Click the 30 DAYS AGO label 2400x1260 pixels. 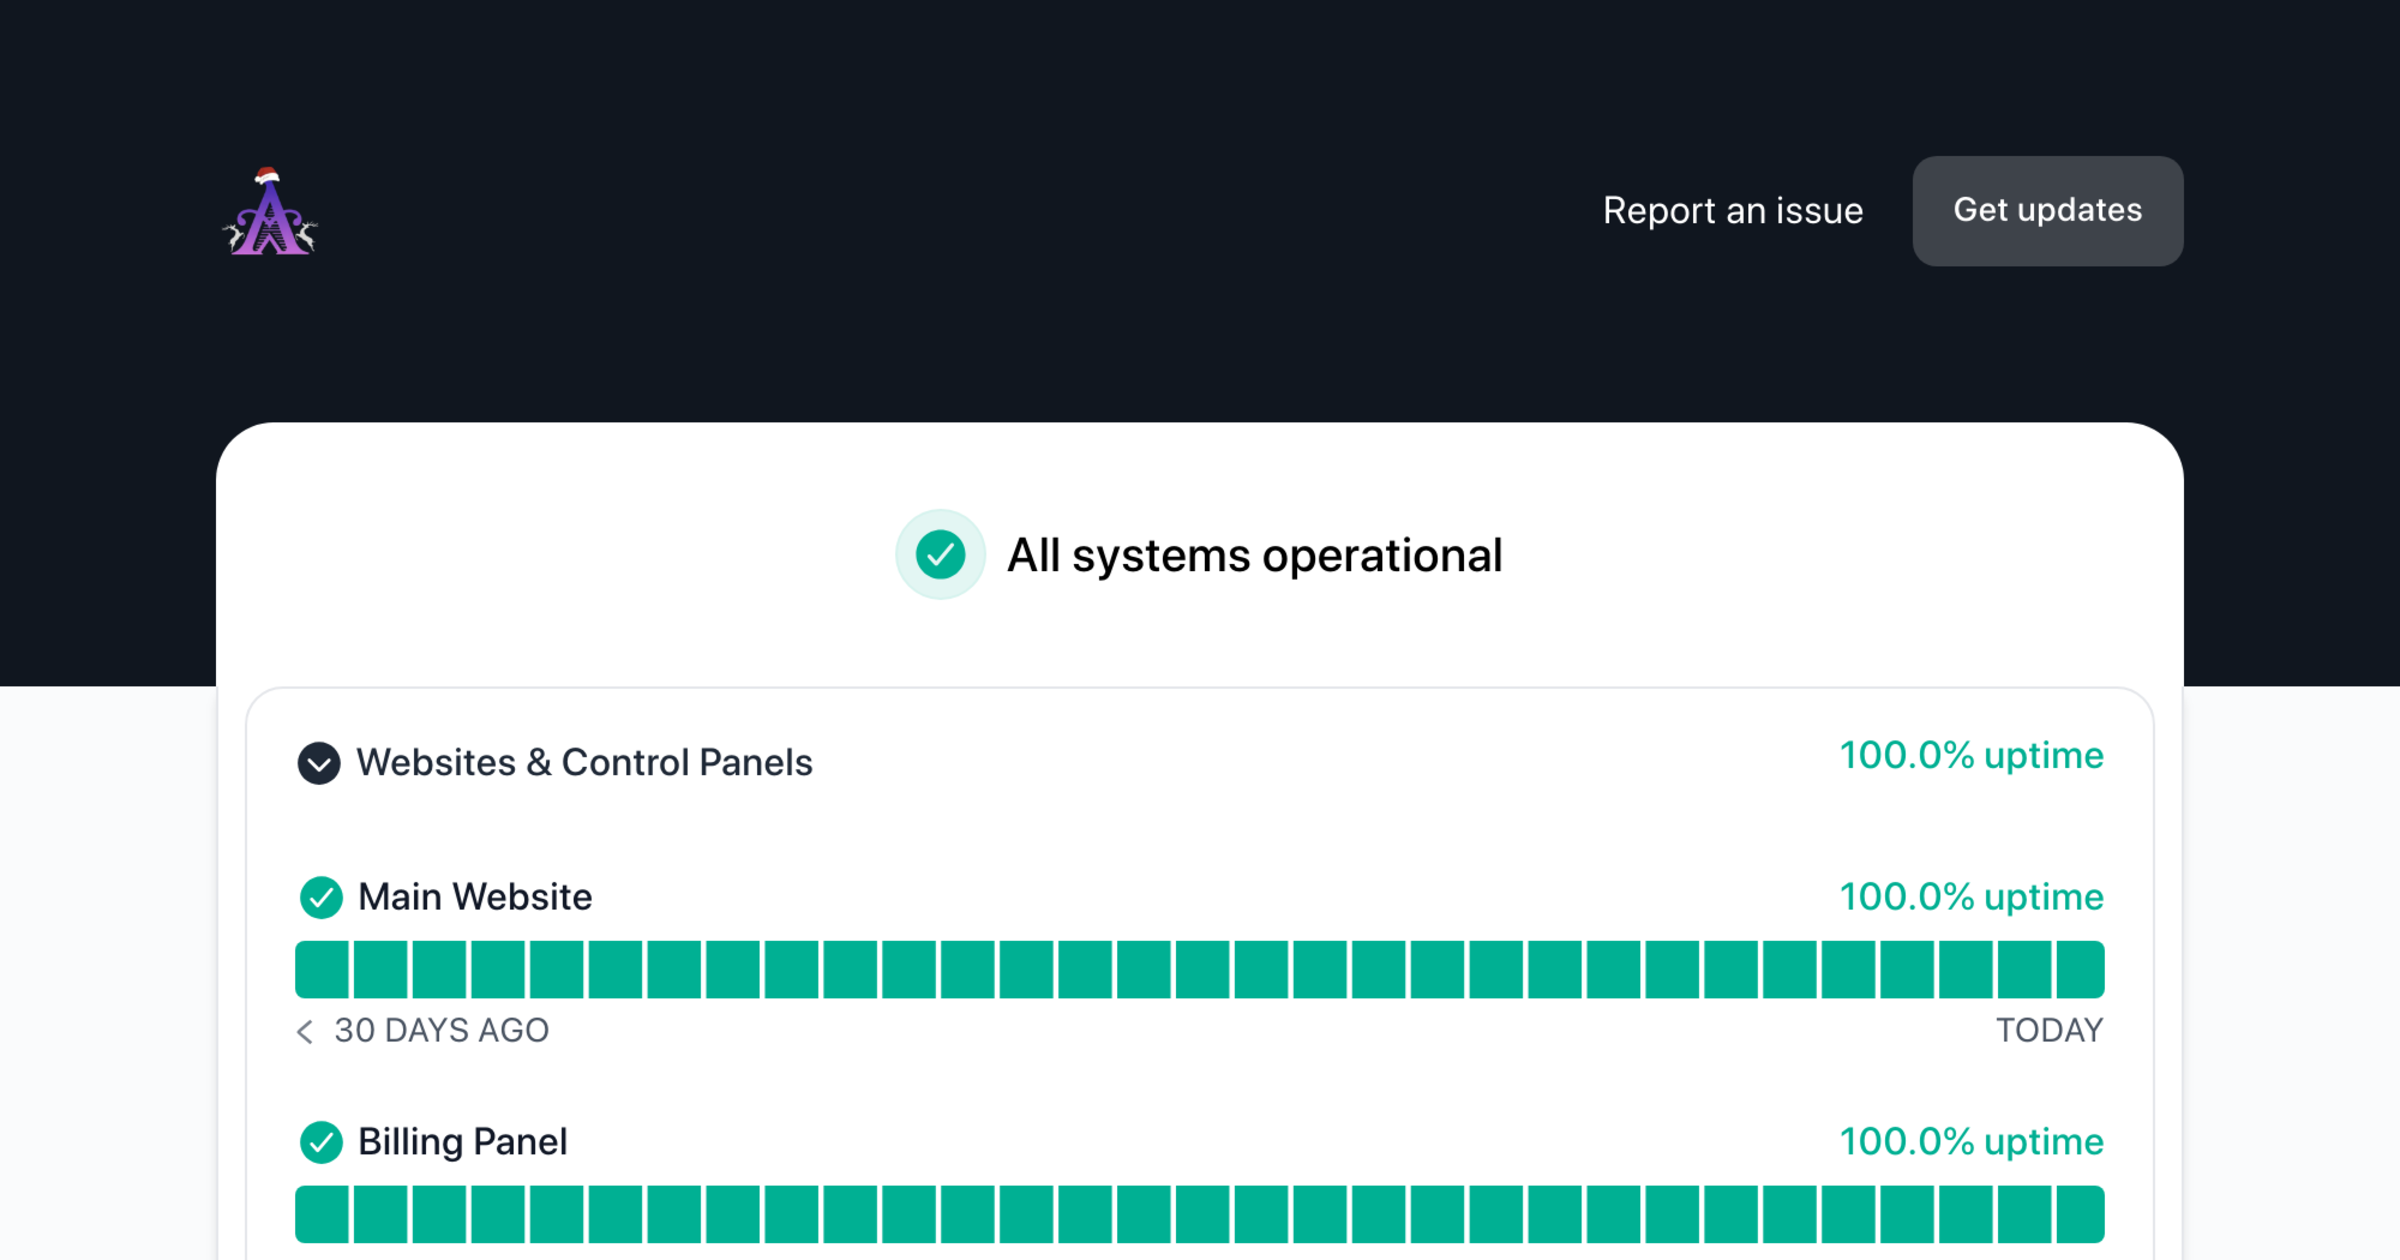(441, 1031)
